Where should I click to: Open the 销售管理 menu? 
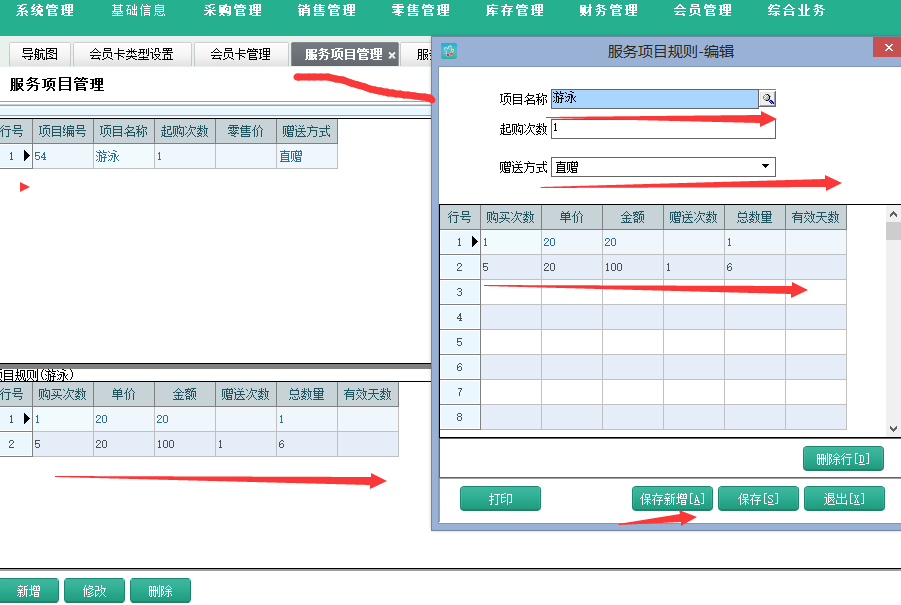click(327, 10)
